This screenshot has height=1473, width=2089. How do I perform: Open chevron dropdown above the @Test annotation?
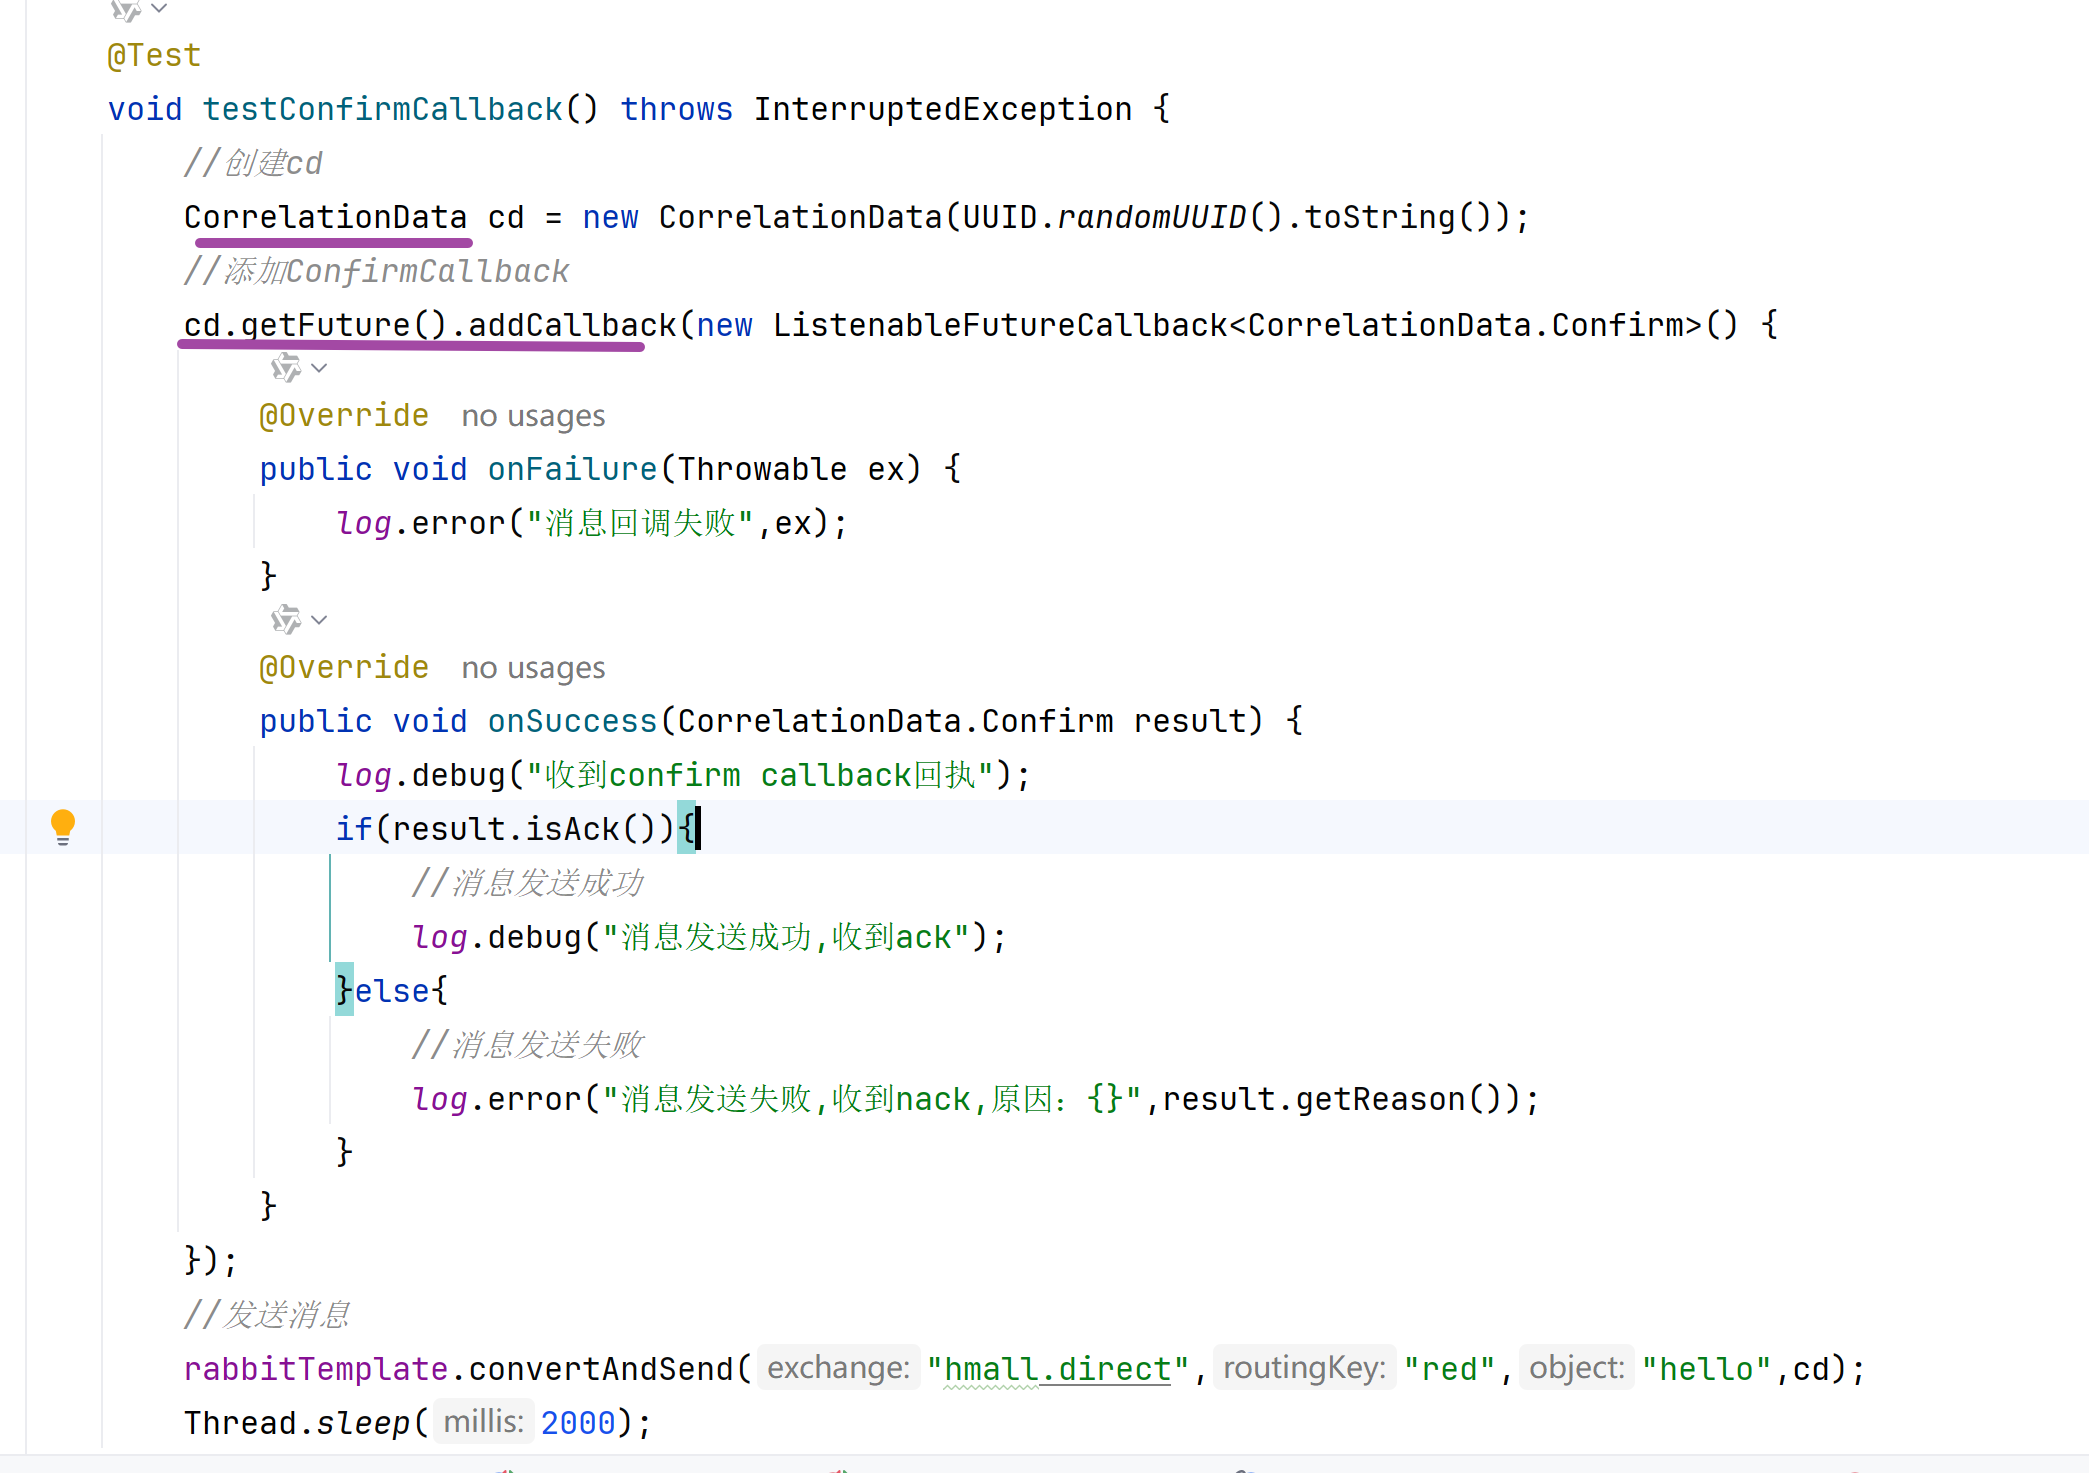tap(159, 9)
